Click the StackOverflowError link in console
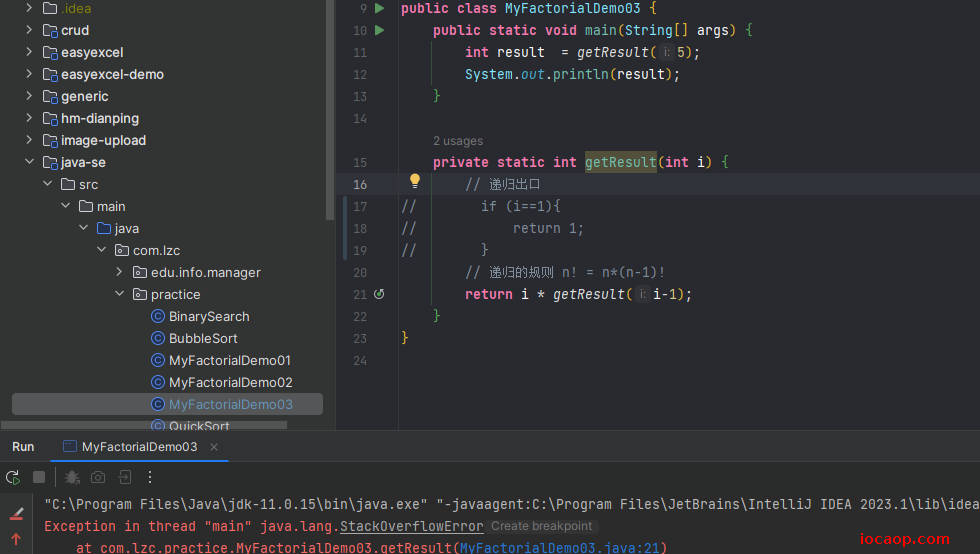 pyautogui.click(x=411, y=526)
